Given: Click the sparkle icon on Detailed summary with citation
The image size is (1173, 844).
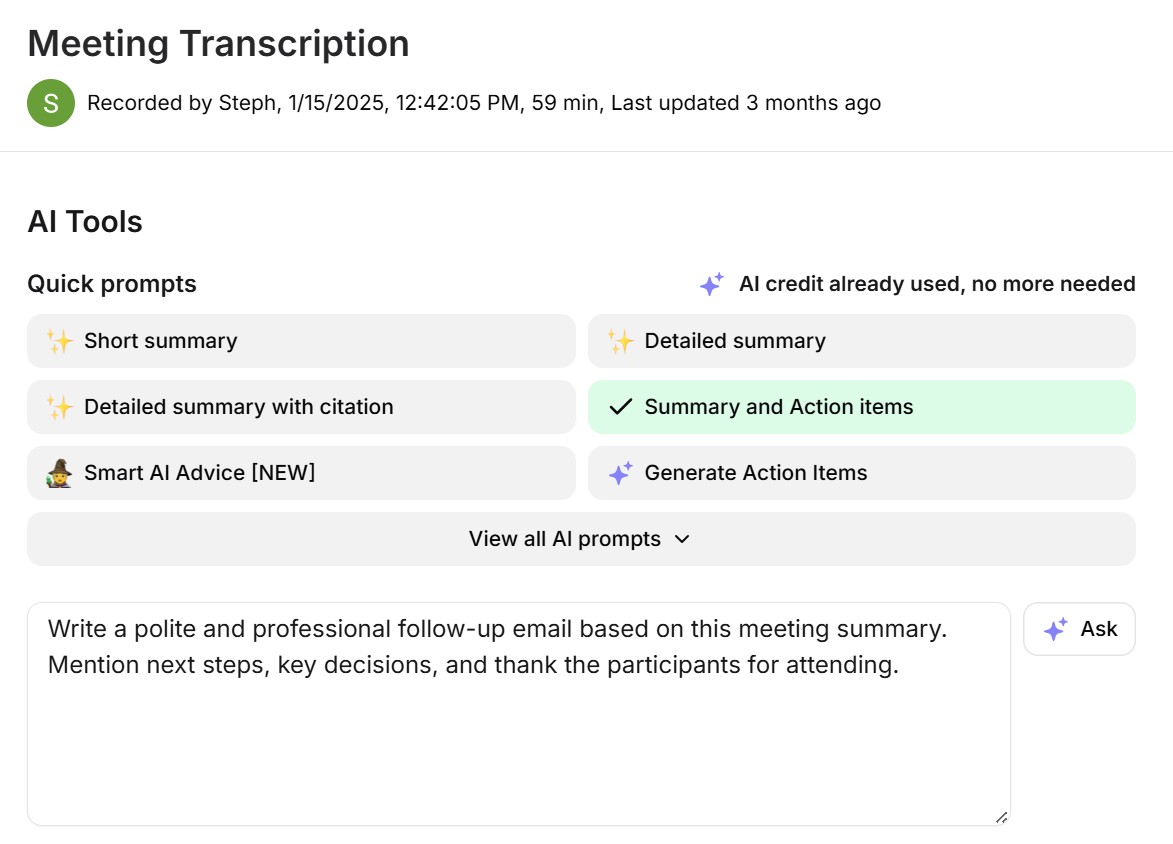Looking at the screenshot, I should (x=61, y=407).
